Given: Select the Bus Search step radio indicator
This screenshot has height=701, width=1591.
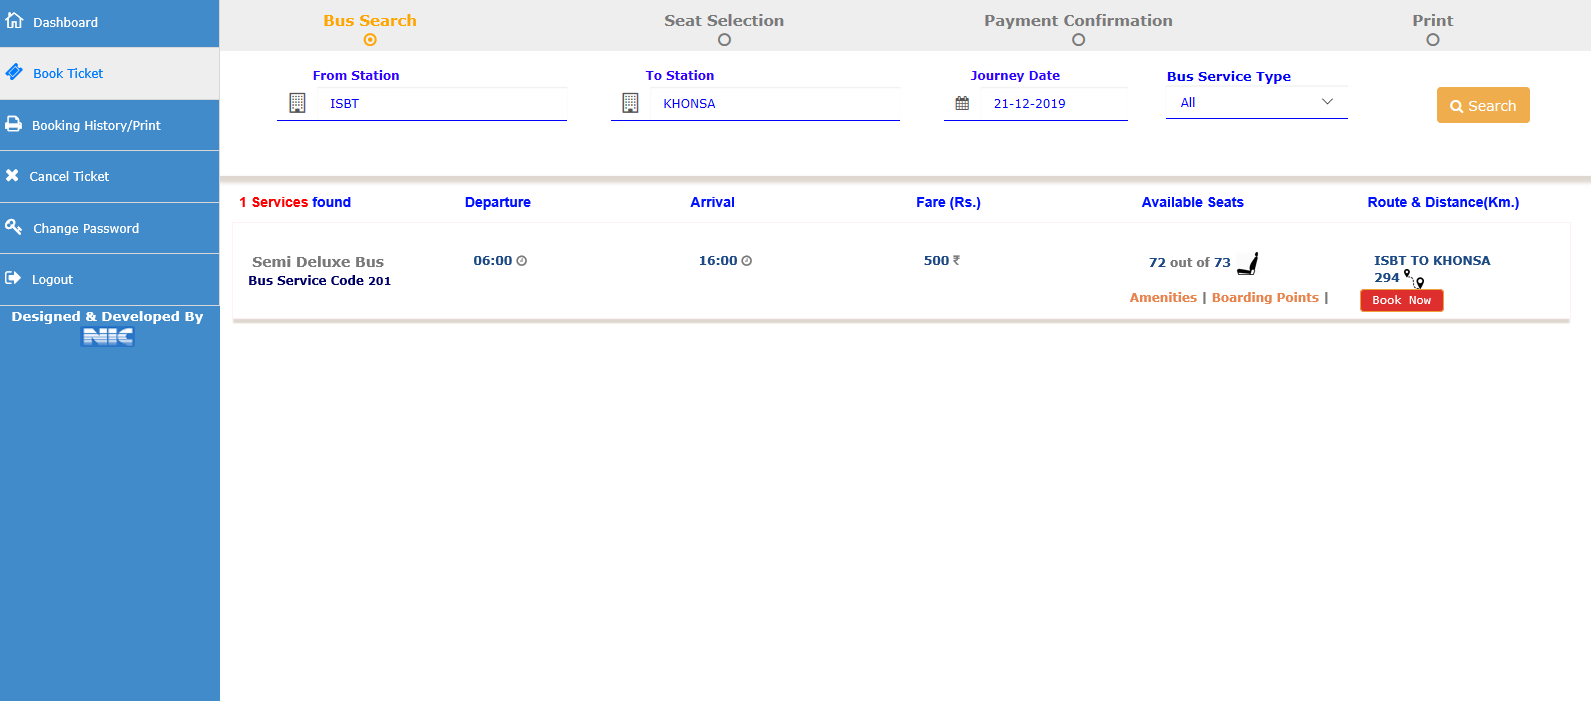Looking at the screenshot, I should 370,40.
